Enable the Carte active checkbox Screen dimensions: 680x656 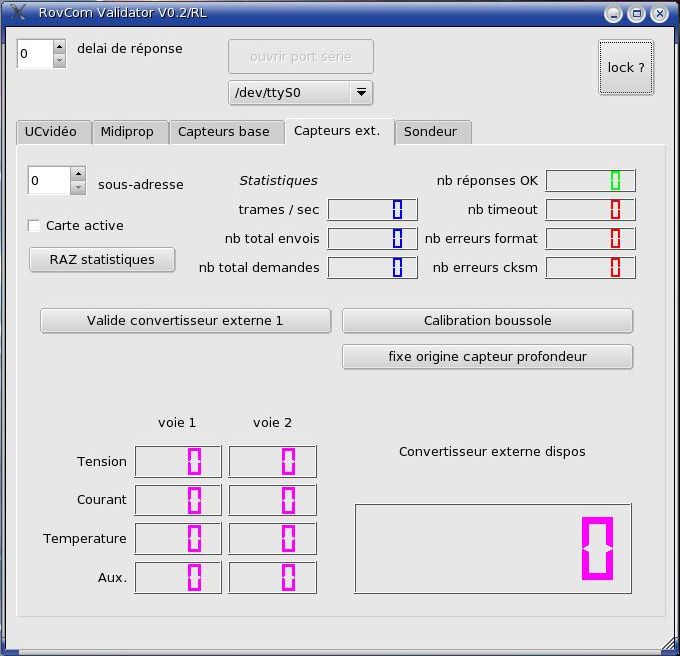pyautogui.click(x=34, y=225)
